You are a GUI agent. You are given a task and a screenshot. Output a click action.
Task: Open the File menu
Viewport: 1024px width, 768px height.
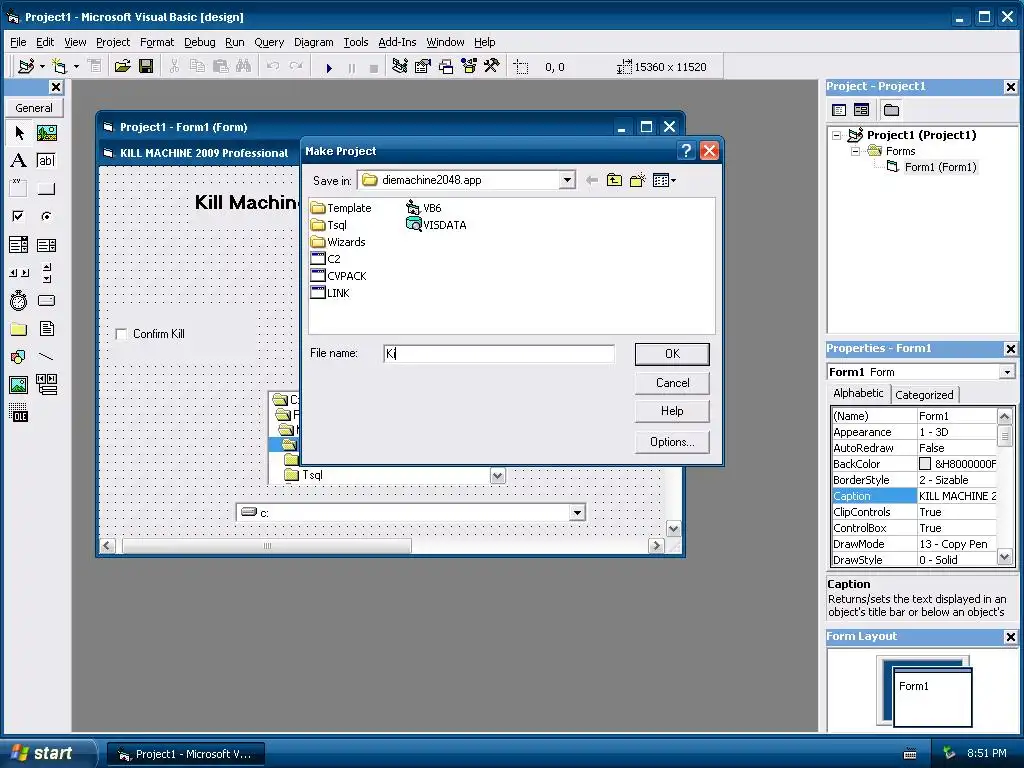[x=18, y=42]
